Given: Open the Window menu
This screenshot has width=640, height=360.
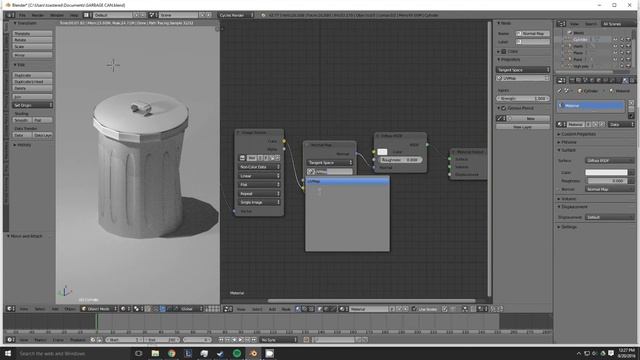Looking at the screenshot, I should click(x=57, y=15).
